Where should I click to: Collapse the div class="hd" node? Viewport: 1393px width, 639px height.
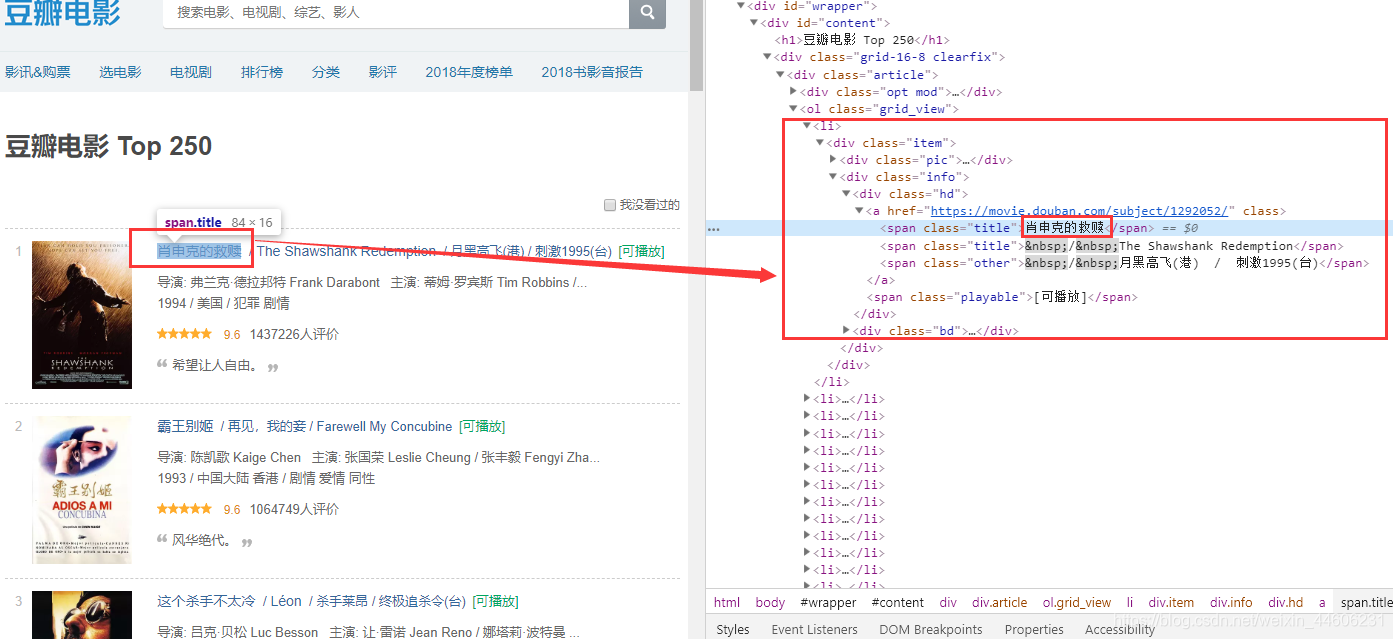(x=846, y=194)
